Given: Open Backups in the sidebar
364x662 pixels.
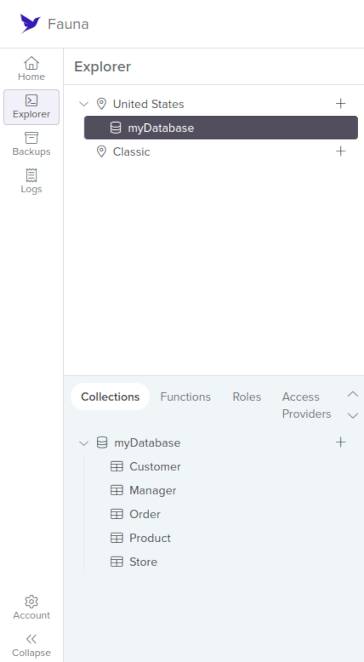Looking at the screenshot, I should 31,144.
